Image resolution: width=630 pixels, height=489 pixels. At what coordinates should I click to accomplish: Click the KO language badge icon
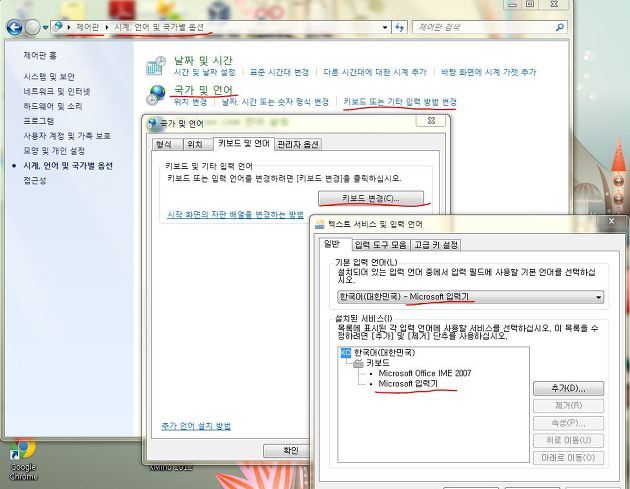point(346,353)
